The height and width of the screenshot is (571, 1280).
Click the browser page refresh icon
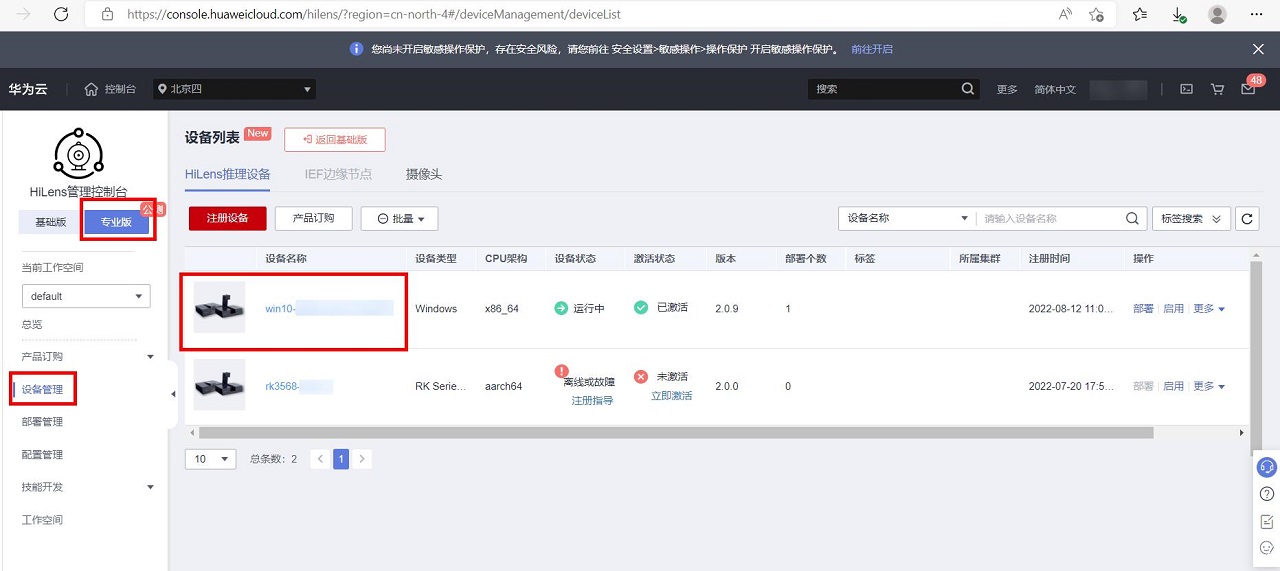(61, 15)
